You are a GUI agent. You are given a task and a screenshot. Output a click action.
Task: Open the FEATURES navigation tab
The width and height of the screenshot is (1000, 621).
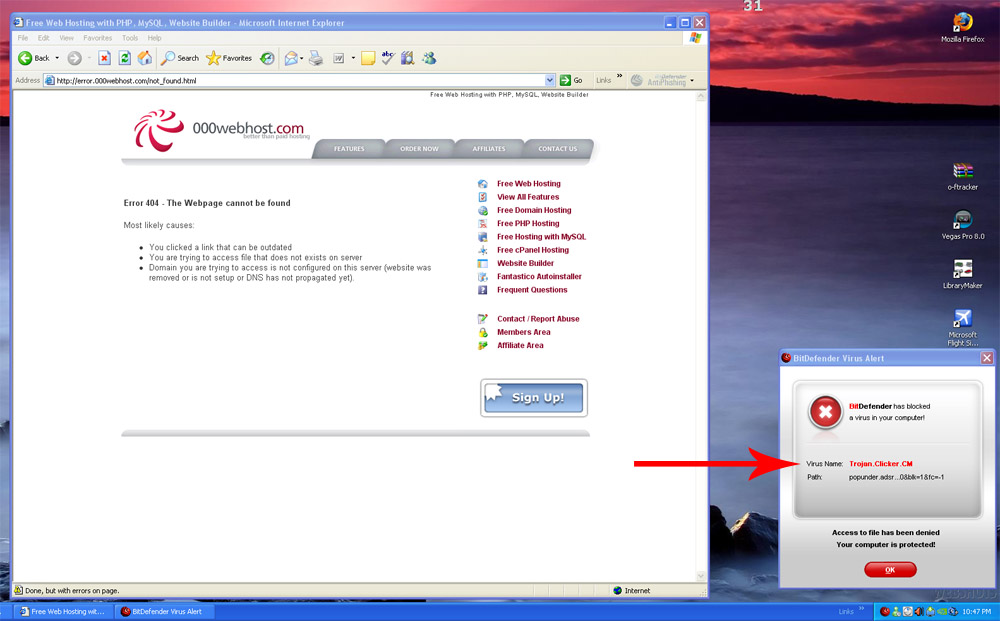point(349,149)
